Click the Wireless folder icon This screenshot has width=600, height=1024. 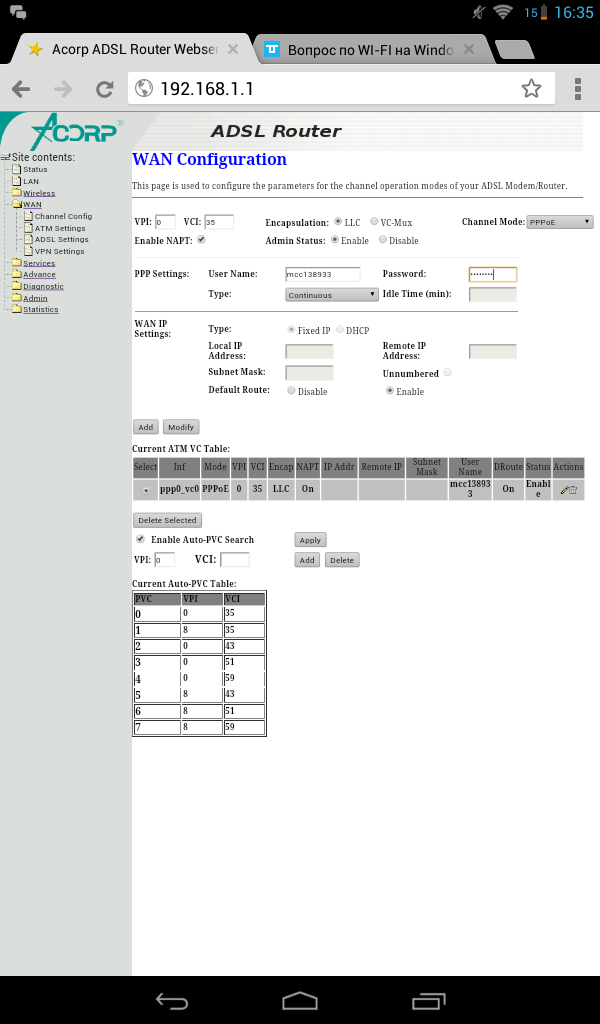pyautogui.click(x=17, y=193)
